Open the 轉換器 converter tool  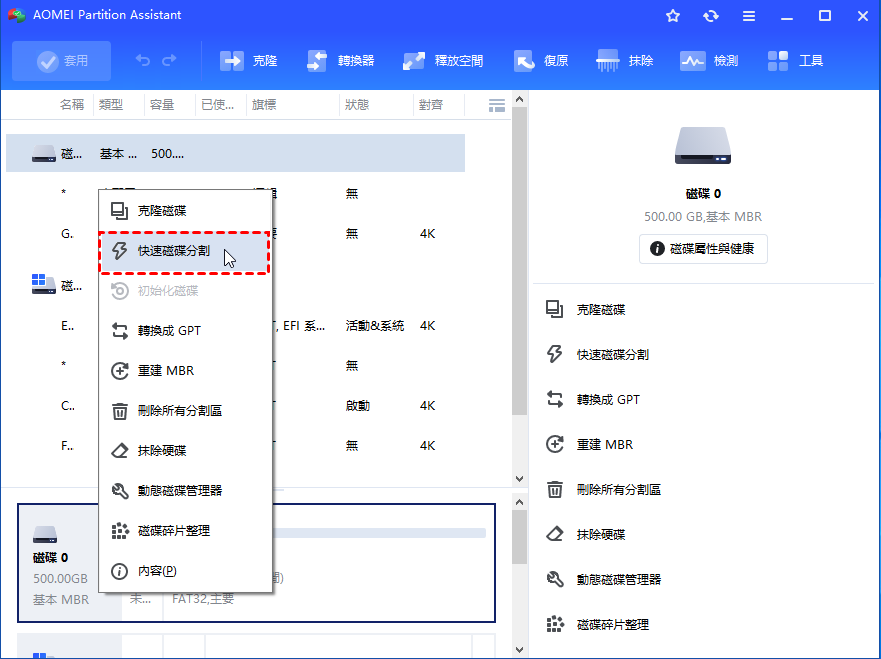340,61
